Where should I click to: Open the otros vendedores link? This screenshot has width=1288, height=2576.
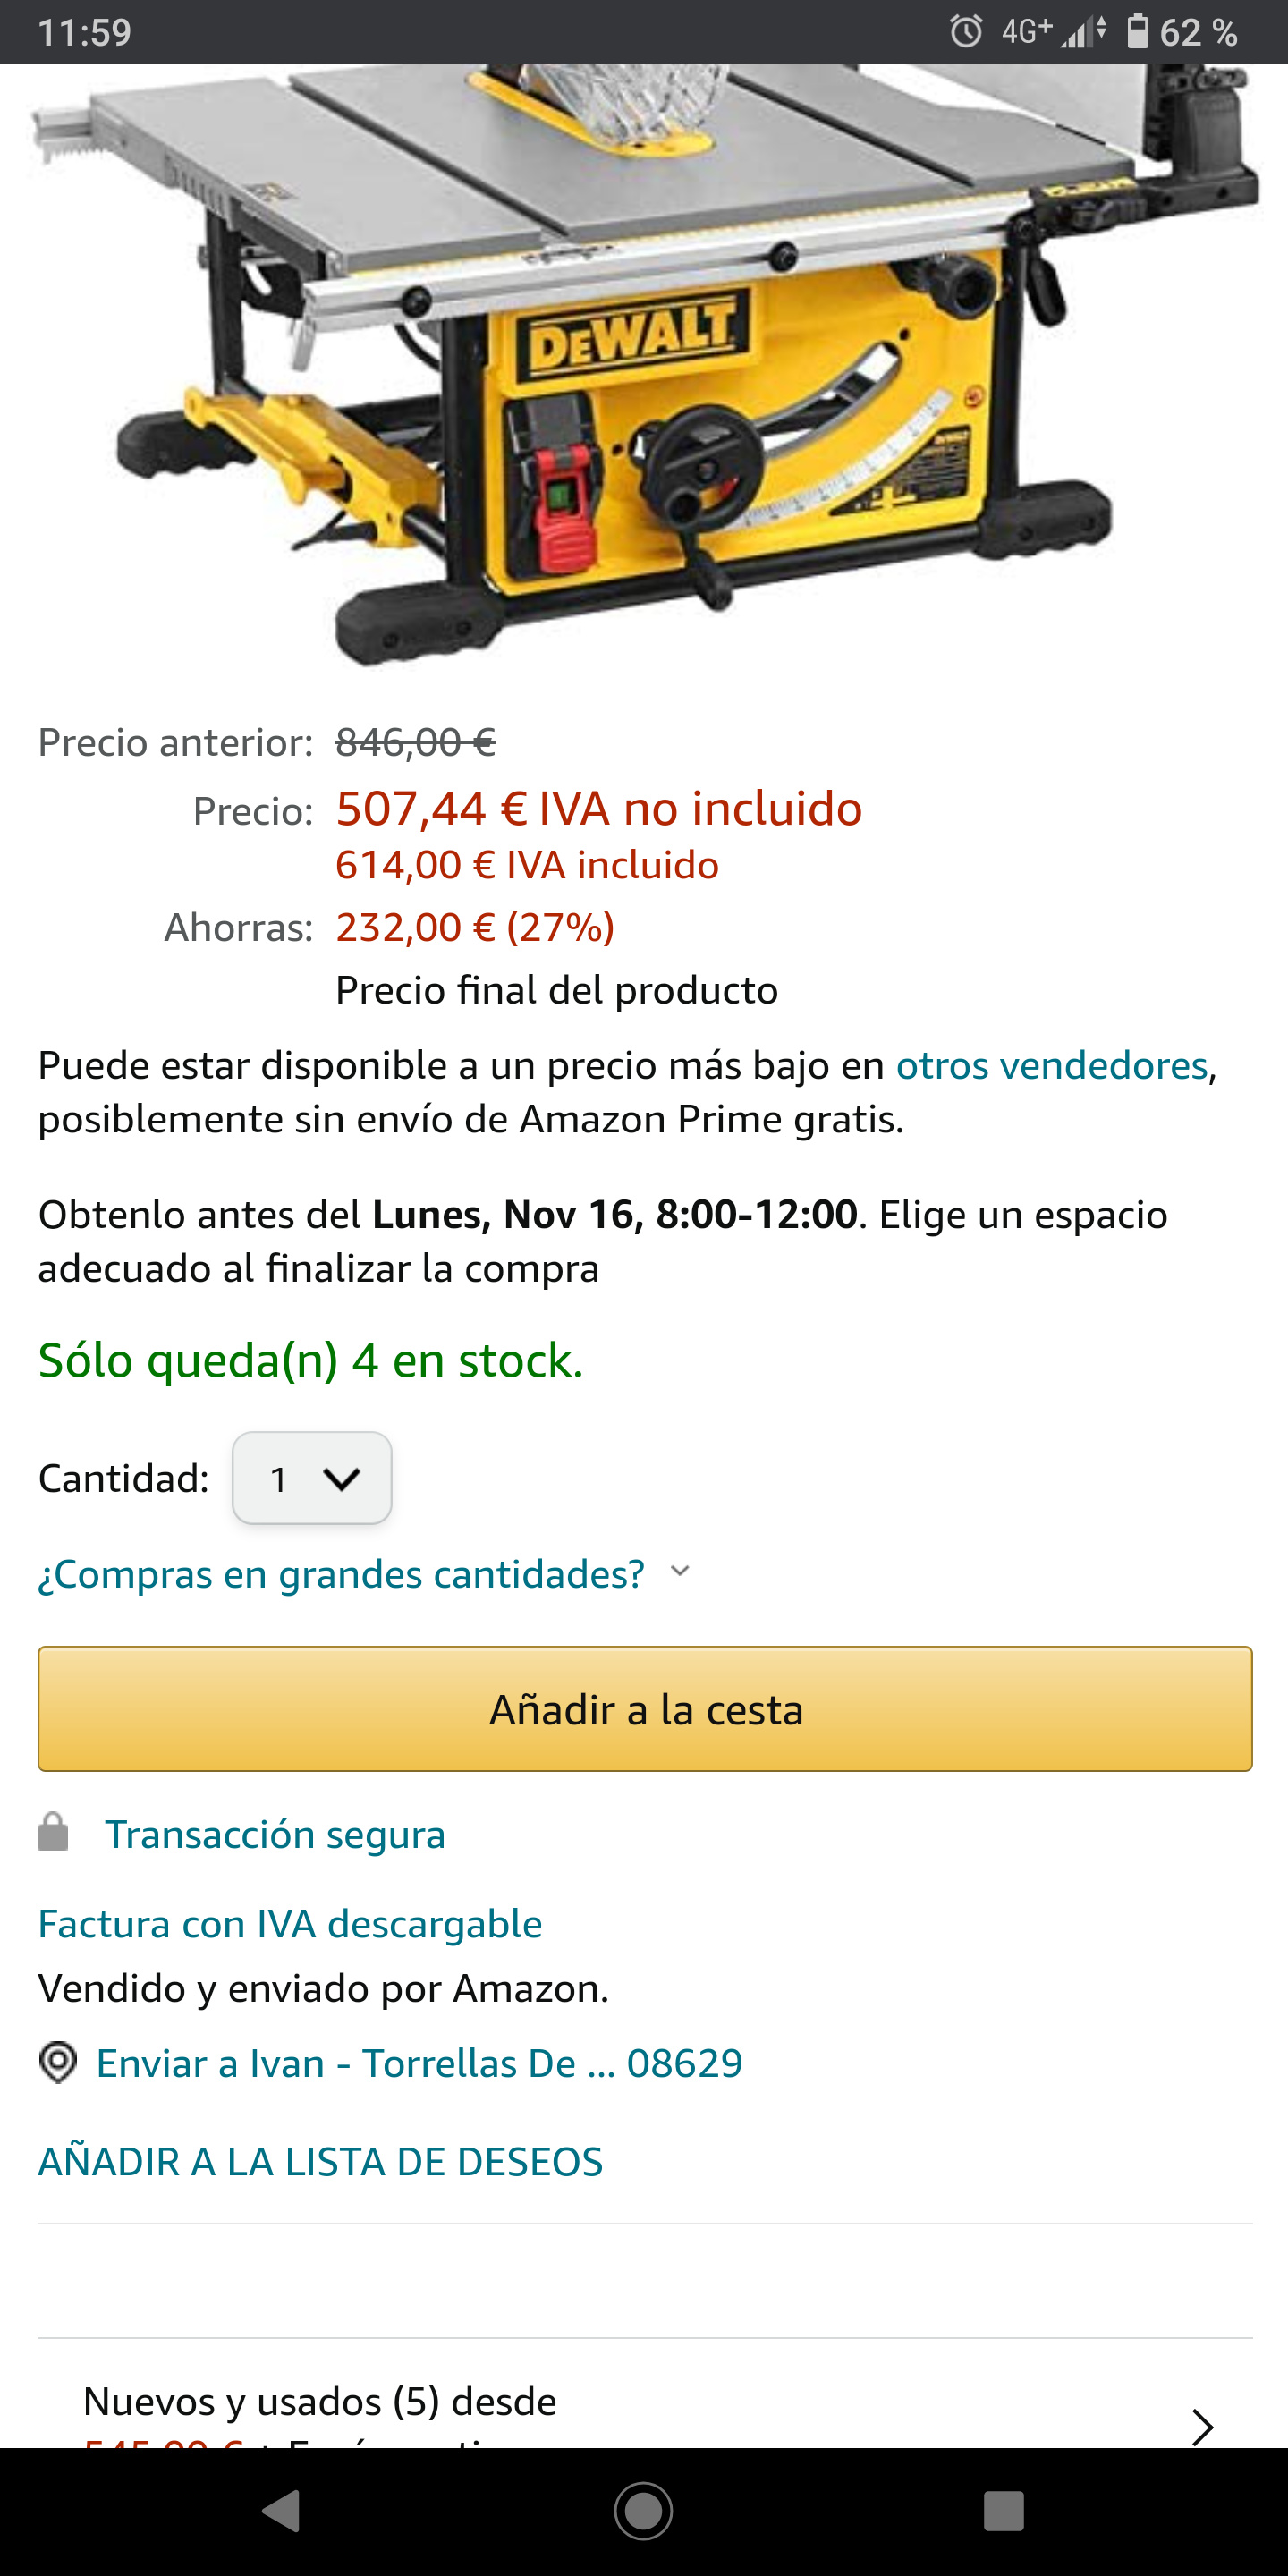(1052, 1066)
